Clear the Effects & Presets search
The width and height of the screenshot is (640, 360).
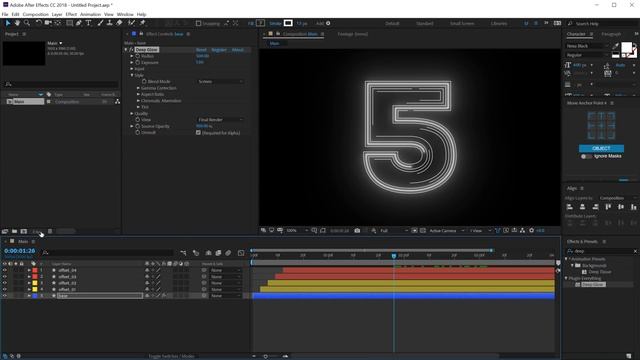click(635, 251)
